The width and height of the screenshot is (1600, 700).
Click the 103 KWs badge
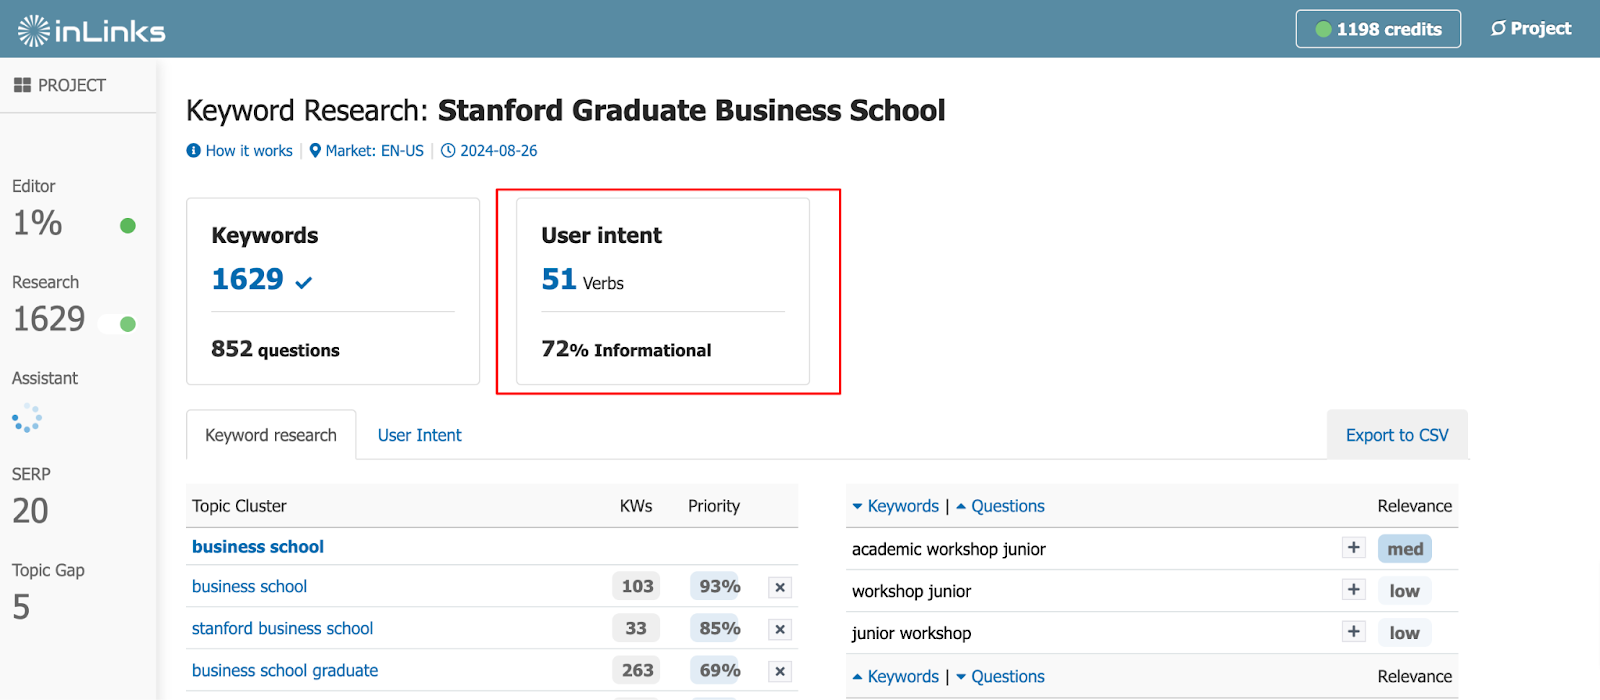[637, 587]
